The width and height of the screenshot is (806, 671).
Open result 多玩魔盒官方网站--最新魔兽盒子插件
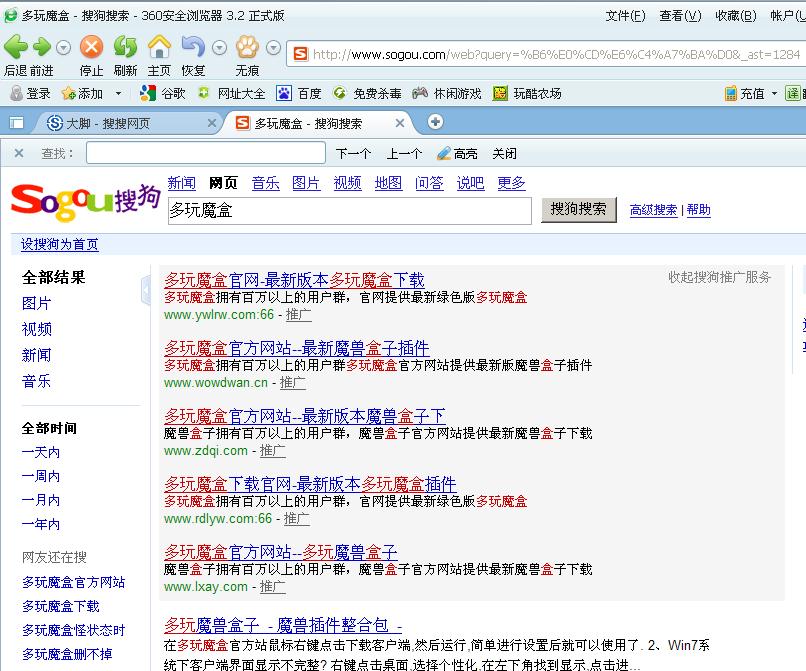(x=297, y=348)
